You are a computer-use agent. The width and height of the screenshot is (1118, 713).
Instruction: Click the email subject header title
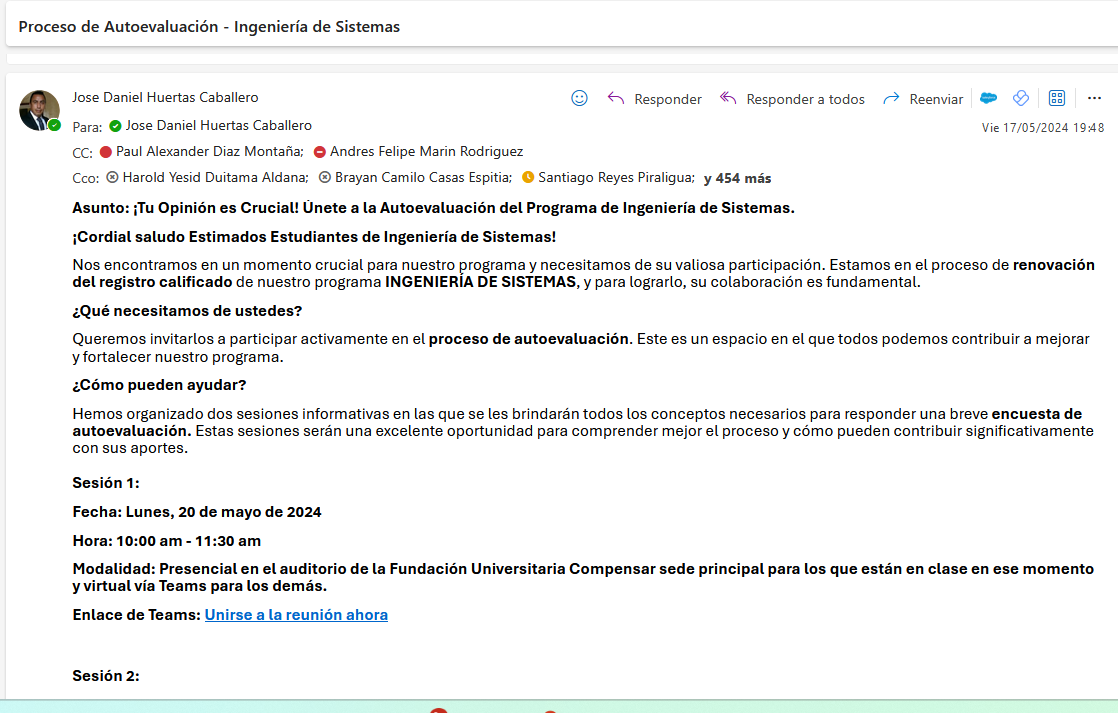click(x=209, y=26)
